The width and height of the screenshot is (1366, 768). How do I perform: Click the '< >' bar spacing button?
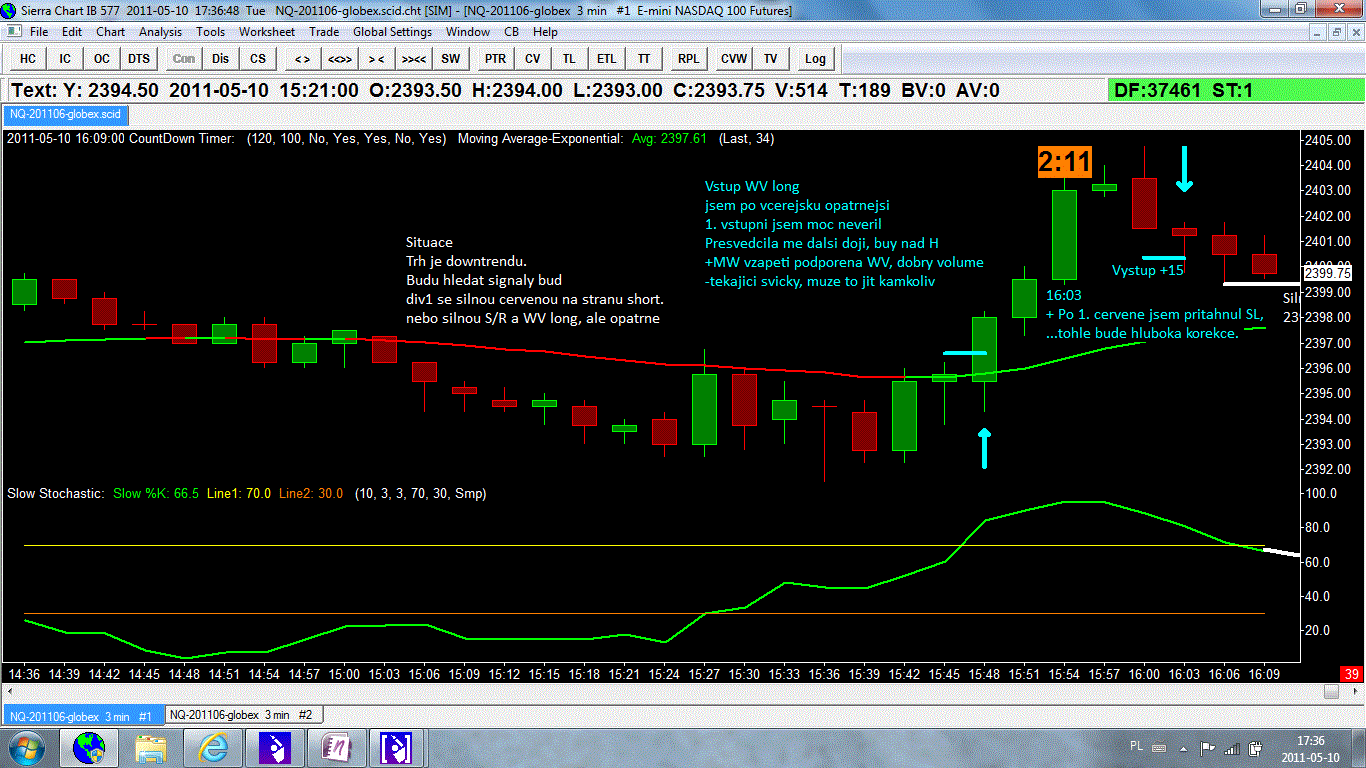[x=301, y=58]
